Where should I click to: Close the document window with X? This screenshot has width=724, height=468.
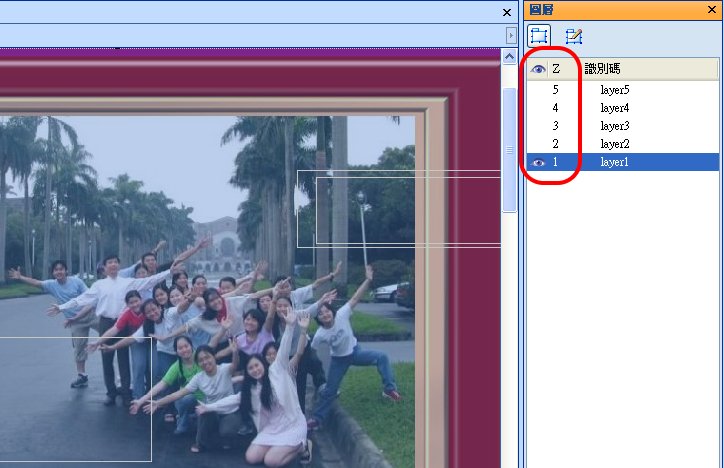click(x=506, y=12)
